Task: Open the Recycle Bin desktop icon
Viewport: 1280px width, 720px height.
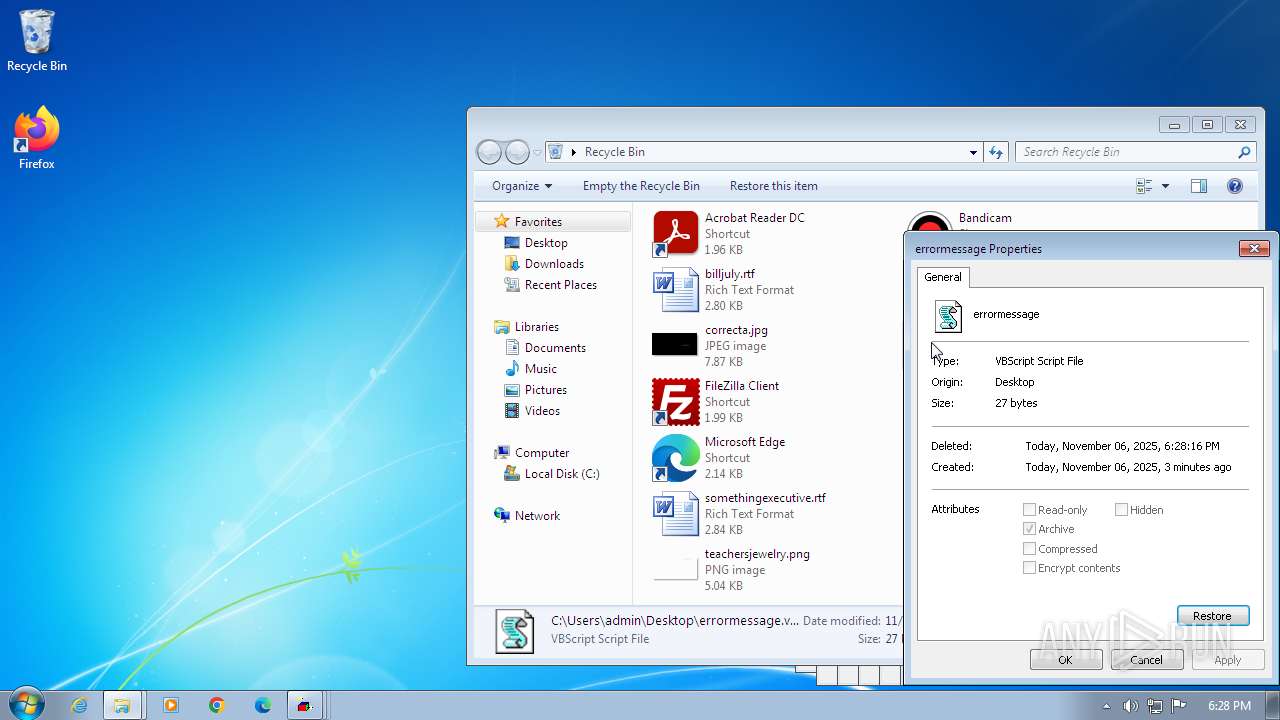Action: click(x=37, y=41)
